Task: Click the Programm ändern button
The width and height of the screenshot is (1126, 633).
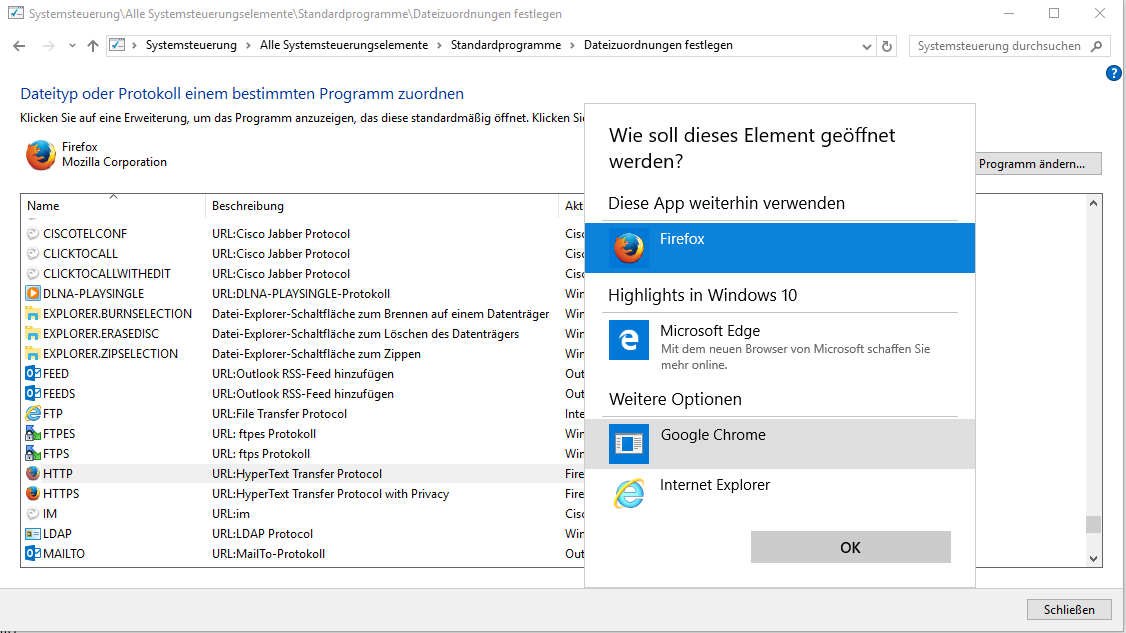Action: pyautogui.click(x=1038, y=164)
